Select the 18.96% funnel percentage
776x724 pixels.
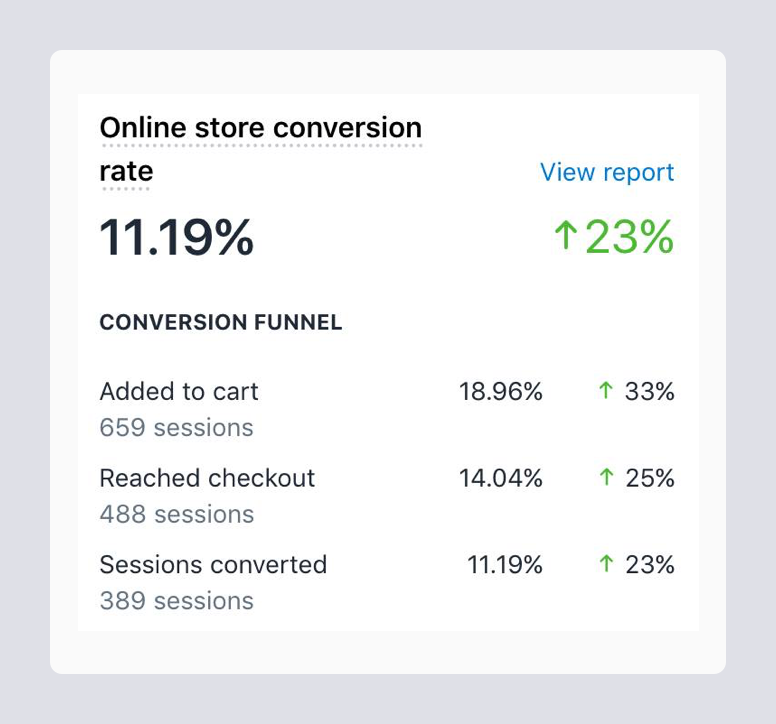click(500, 392)
